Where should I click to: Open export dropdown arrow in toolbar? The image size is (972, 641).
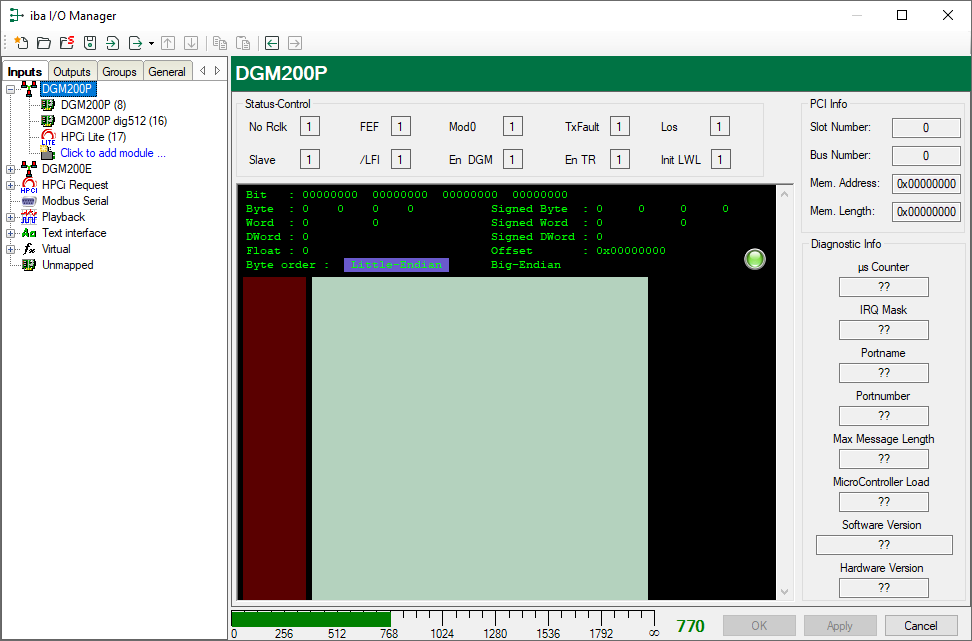[x=151, y=43]
